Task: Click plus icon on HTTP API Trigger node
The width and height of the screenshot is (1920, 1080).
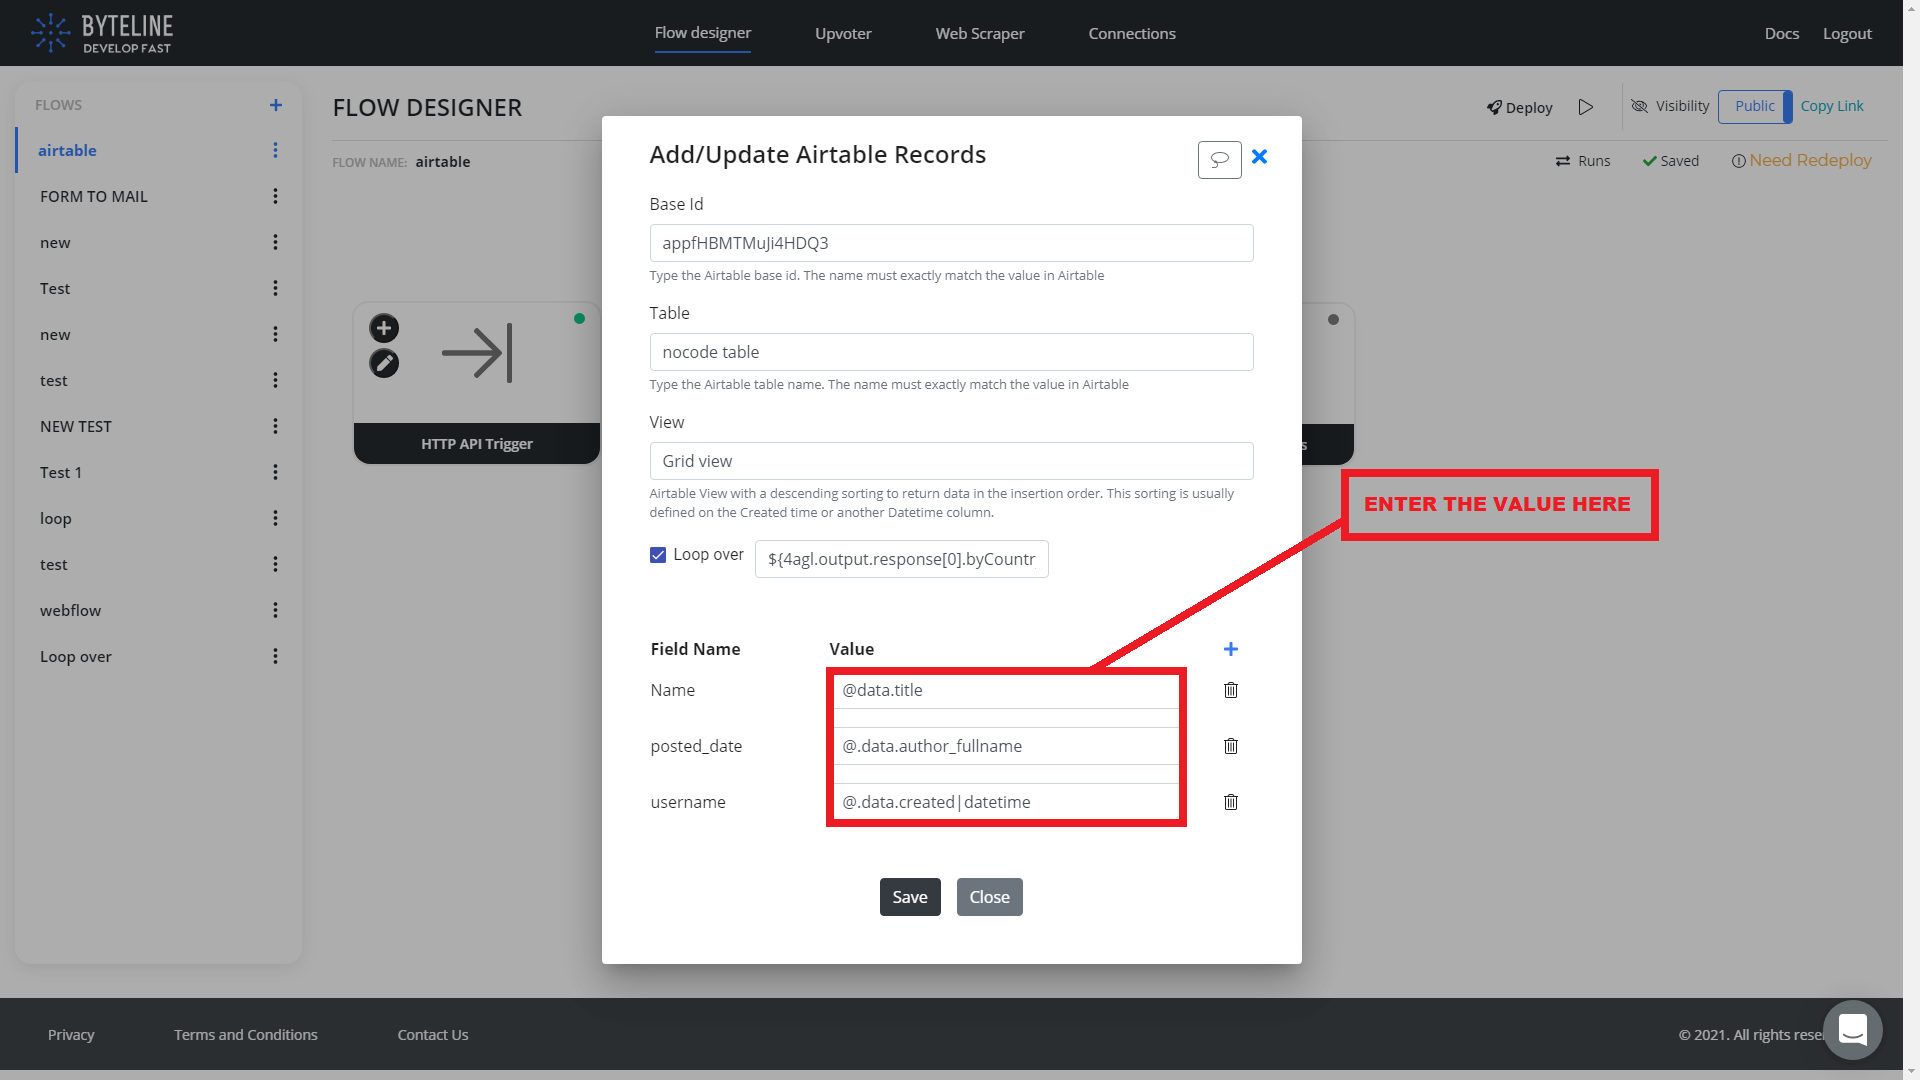Action: click(384, 328)
